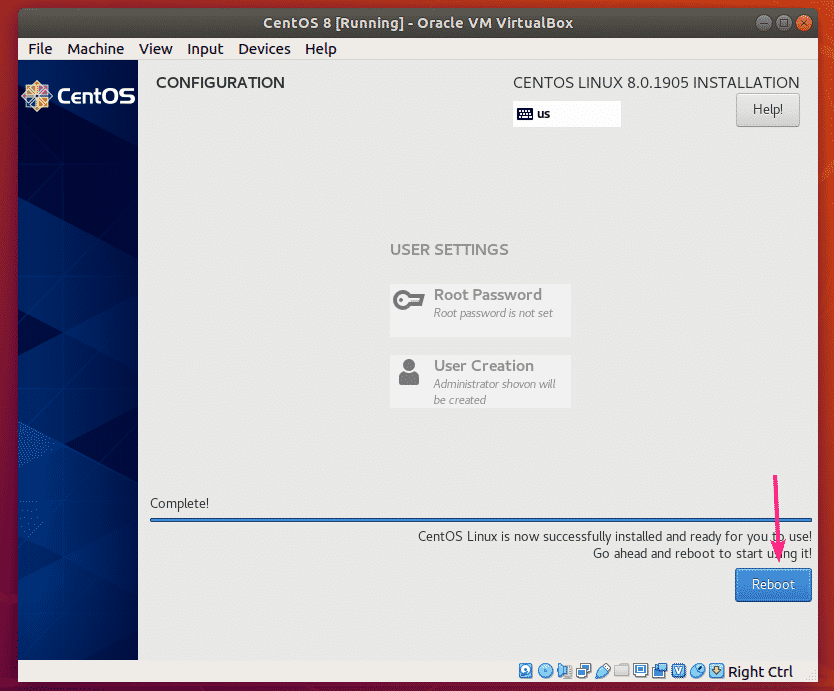
Task: Click the optical drive status icon
Action: click(x=545, y=671)
